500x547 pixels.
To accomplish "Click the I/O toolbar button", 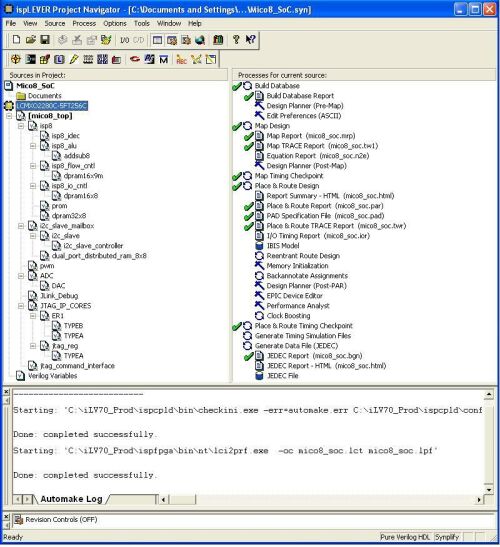I will (x=125, y=40).
